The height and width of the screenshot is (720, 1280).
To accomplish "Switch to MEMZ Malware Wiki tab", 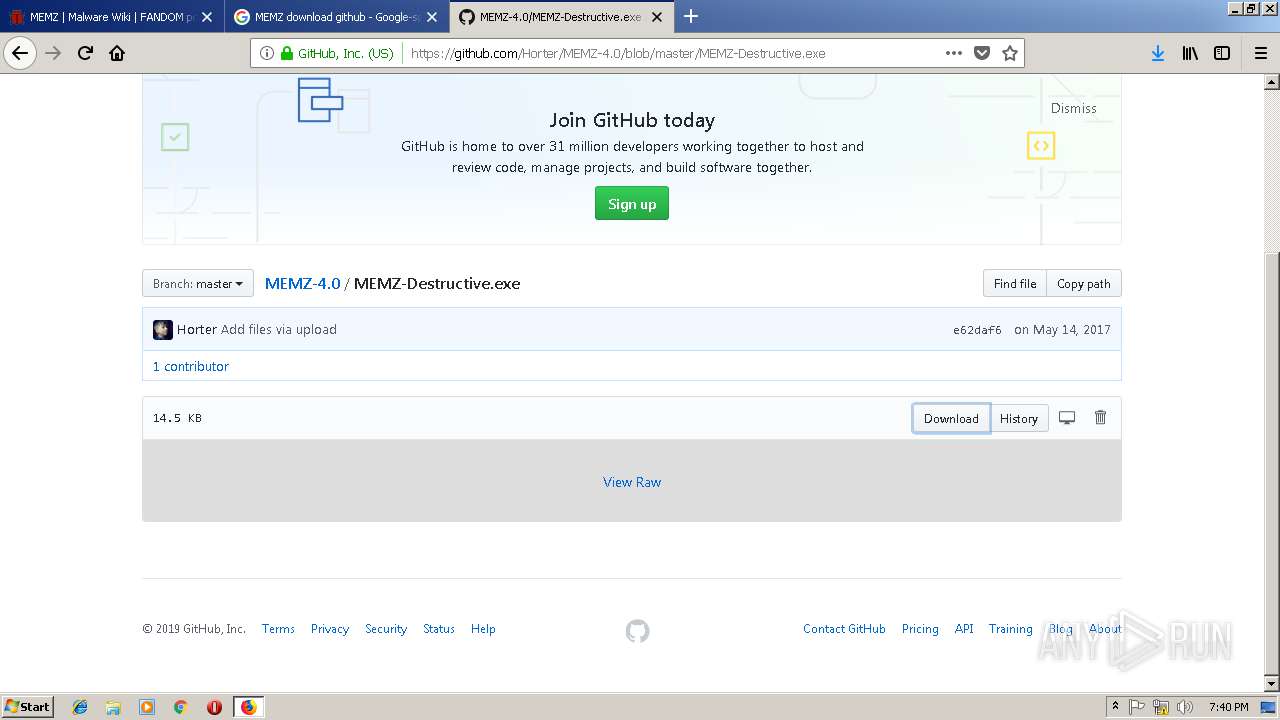I will pyautogui.click(x=112, y=17).
